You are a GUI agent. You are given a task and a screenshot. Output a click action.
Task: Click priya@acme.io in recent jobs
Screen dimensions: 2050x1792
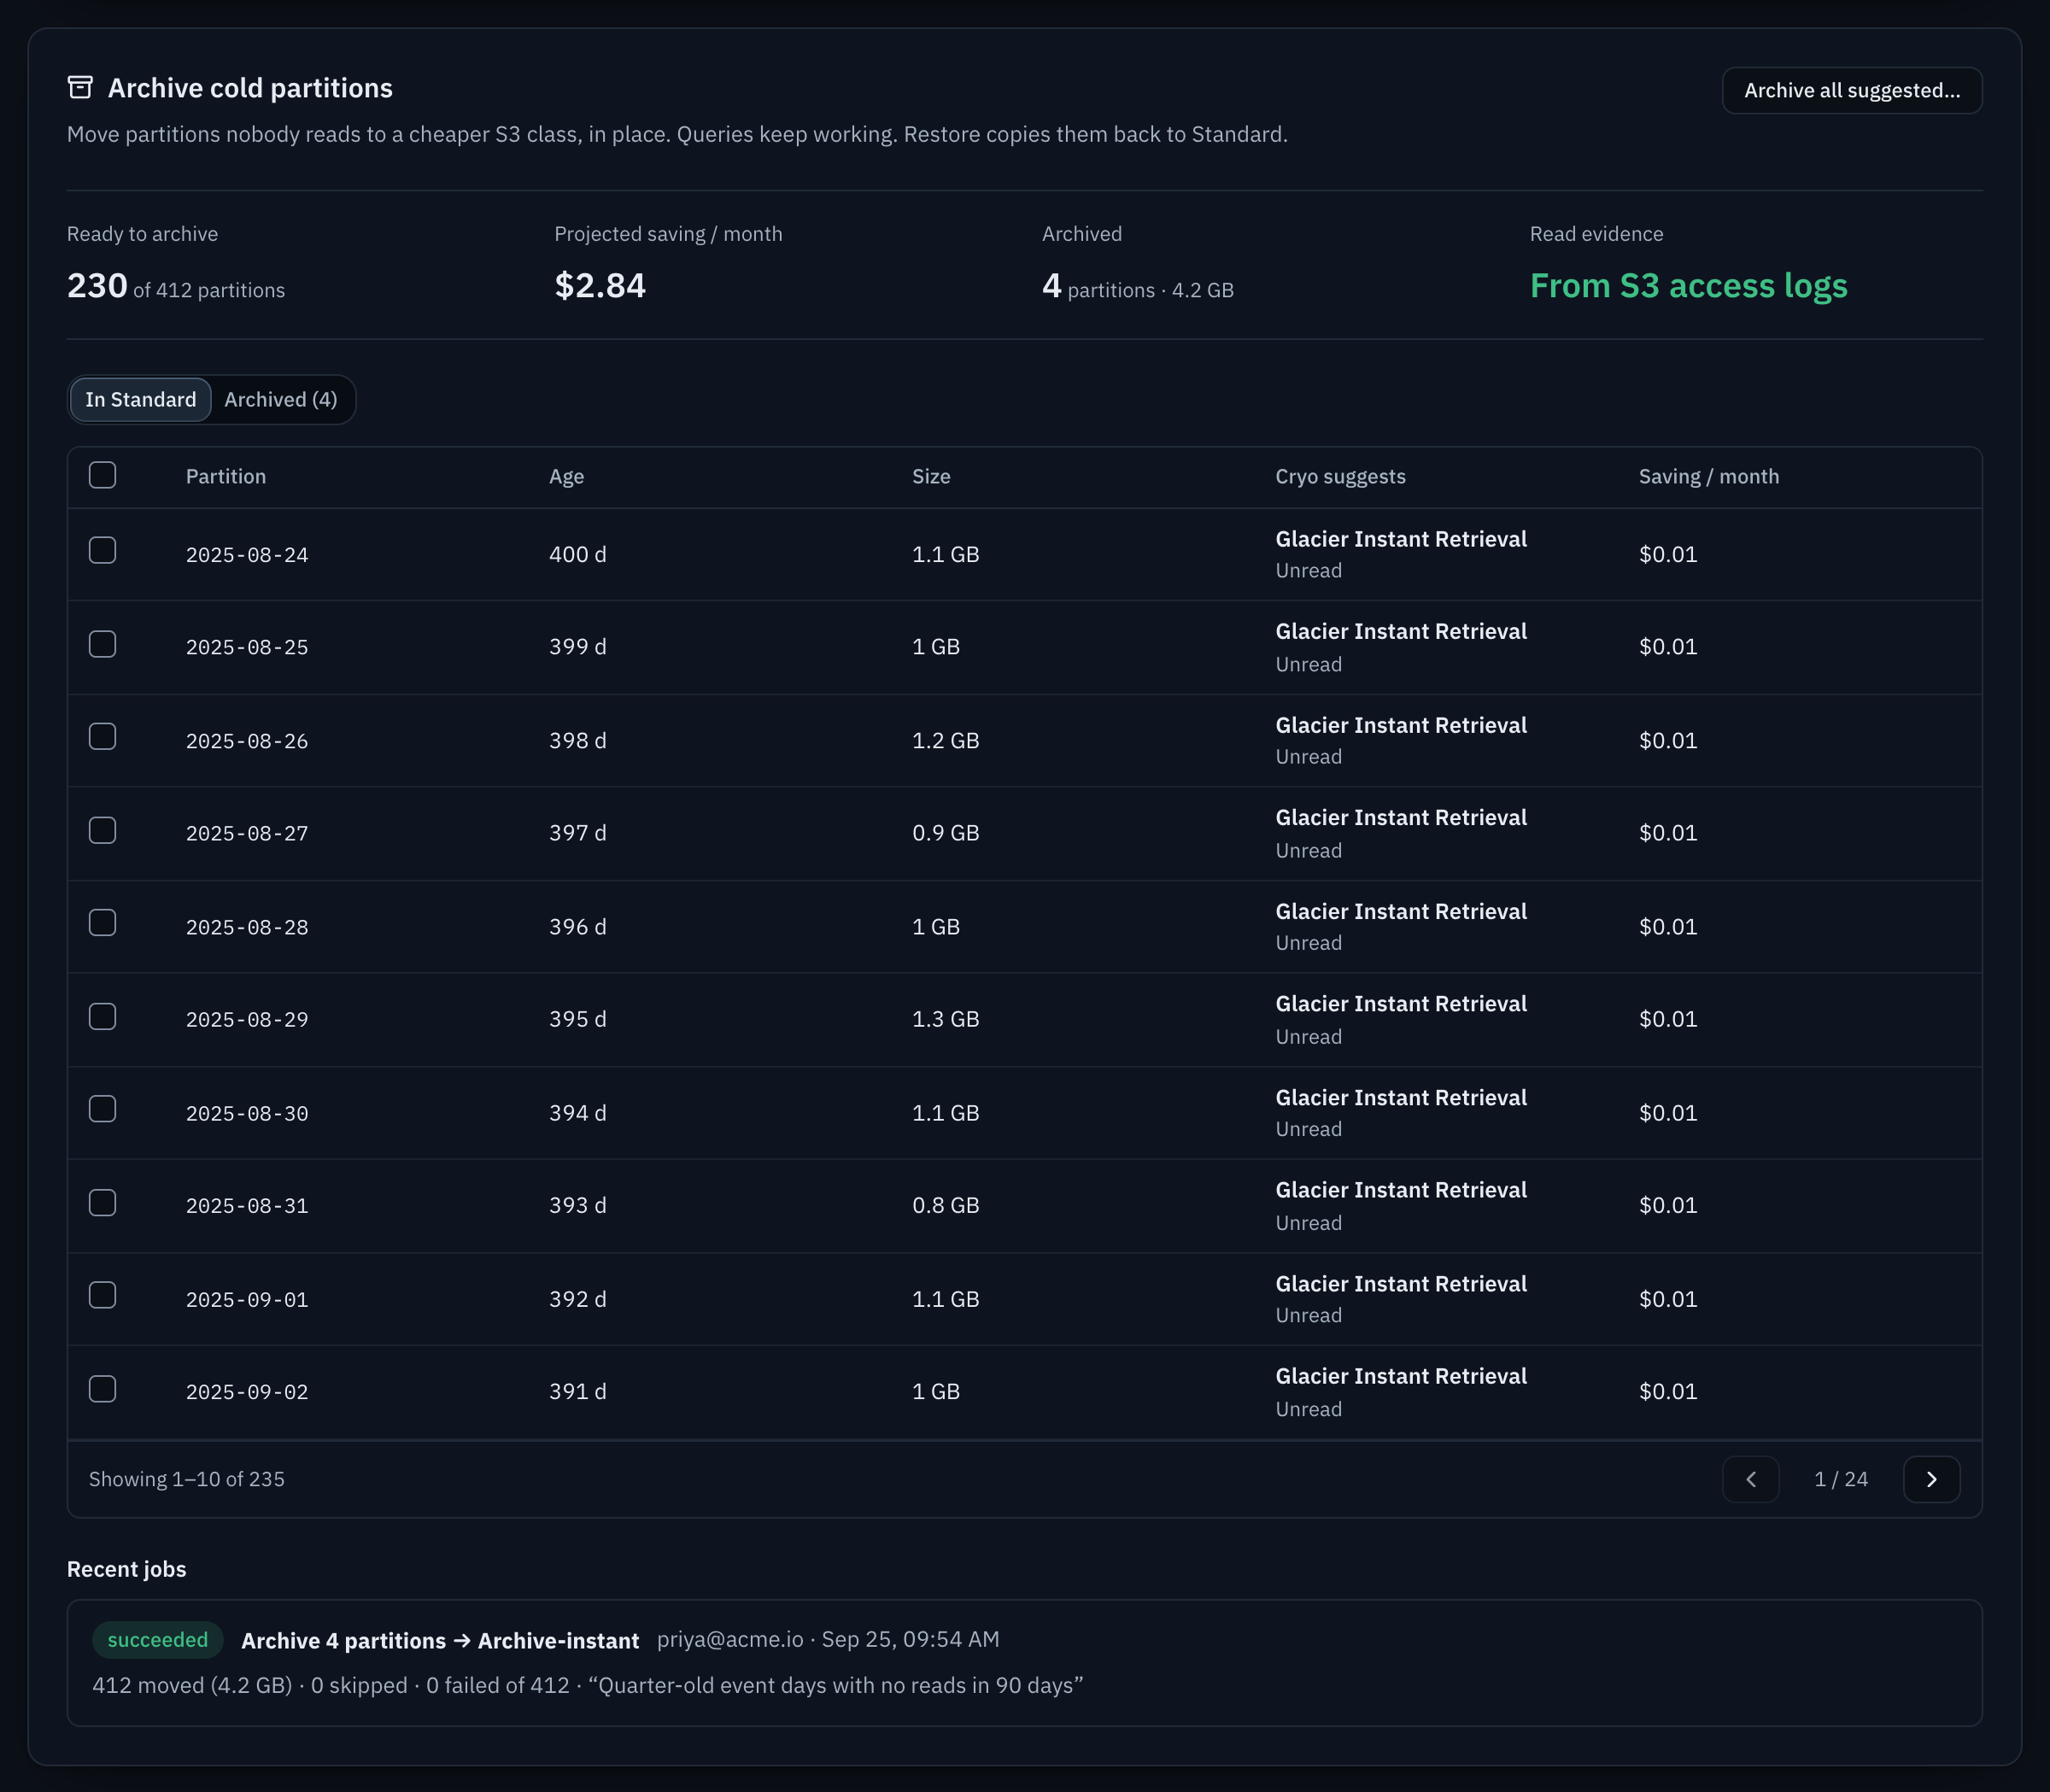(730, 1639)
